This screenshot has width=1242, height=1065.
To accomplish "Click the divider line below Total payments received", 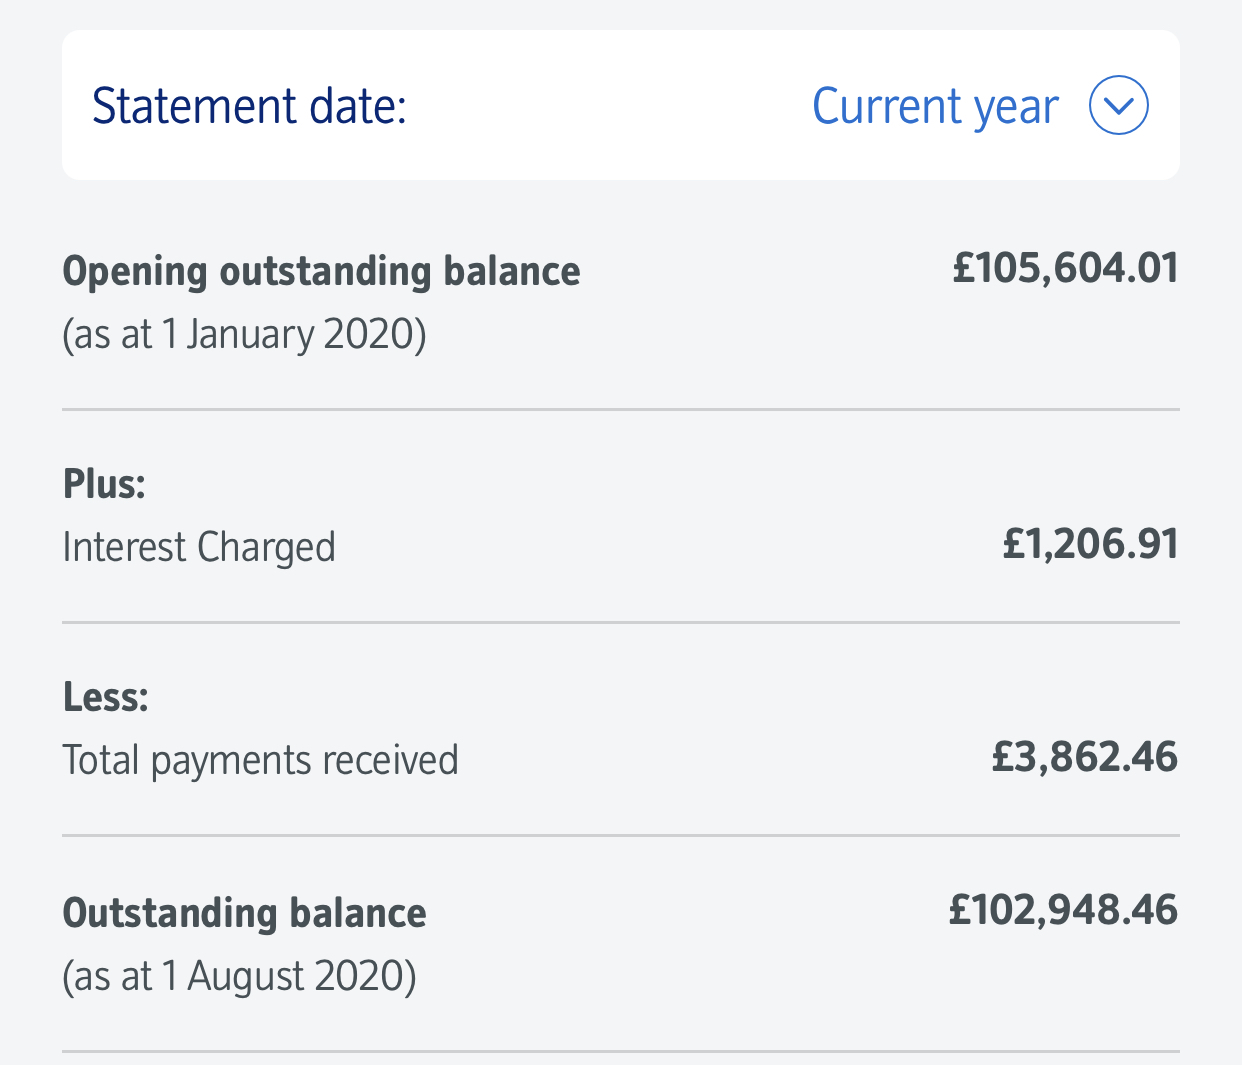I will click(x=620, y=835).
